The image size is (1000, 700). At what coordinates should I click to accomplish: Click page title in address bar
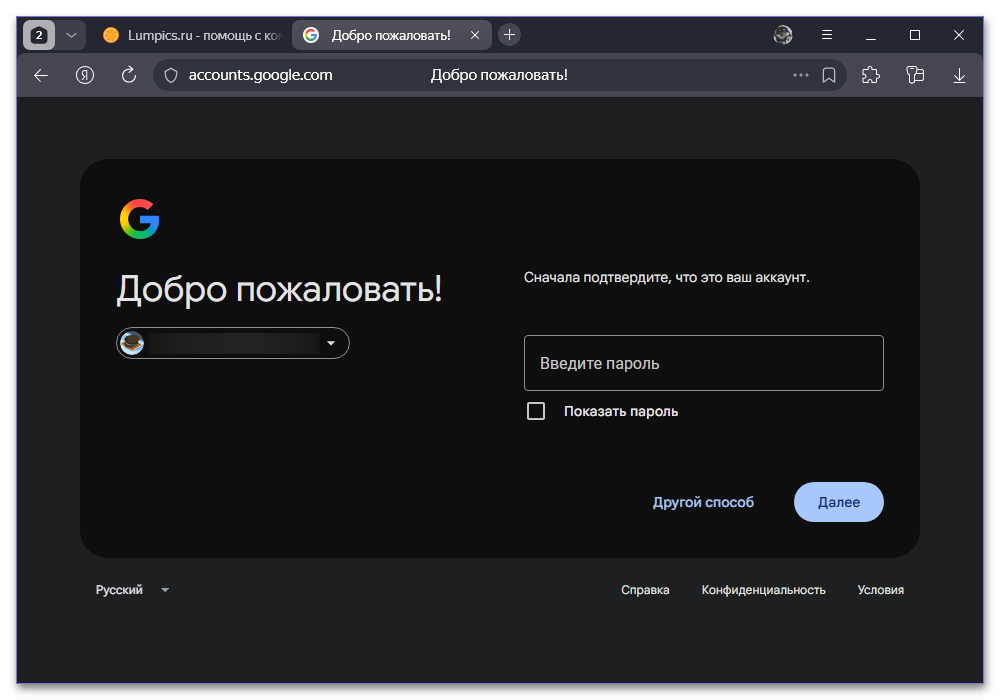(x=499, y=75)
